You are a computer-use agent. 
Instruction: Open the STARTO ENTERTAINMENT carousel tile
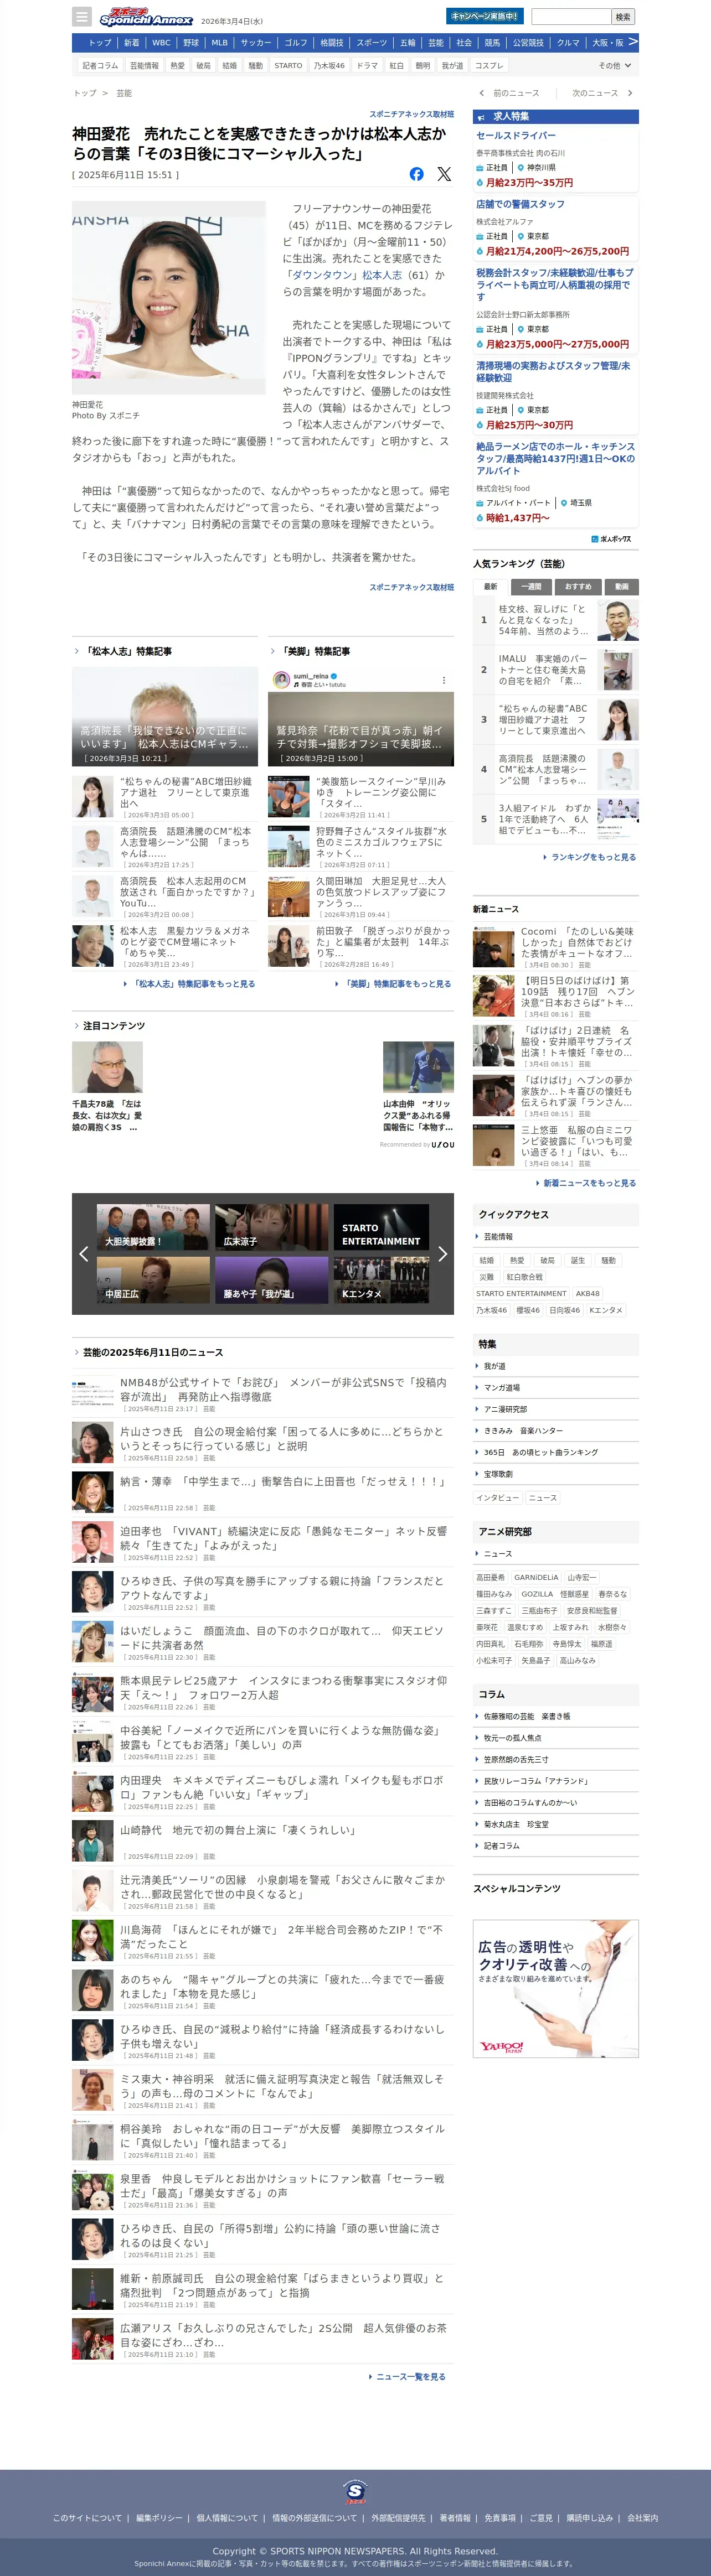point(381,1228)
